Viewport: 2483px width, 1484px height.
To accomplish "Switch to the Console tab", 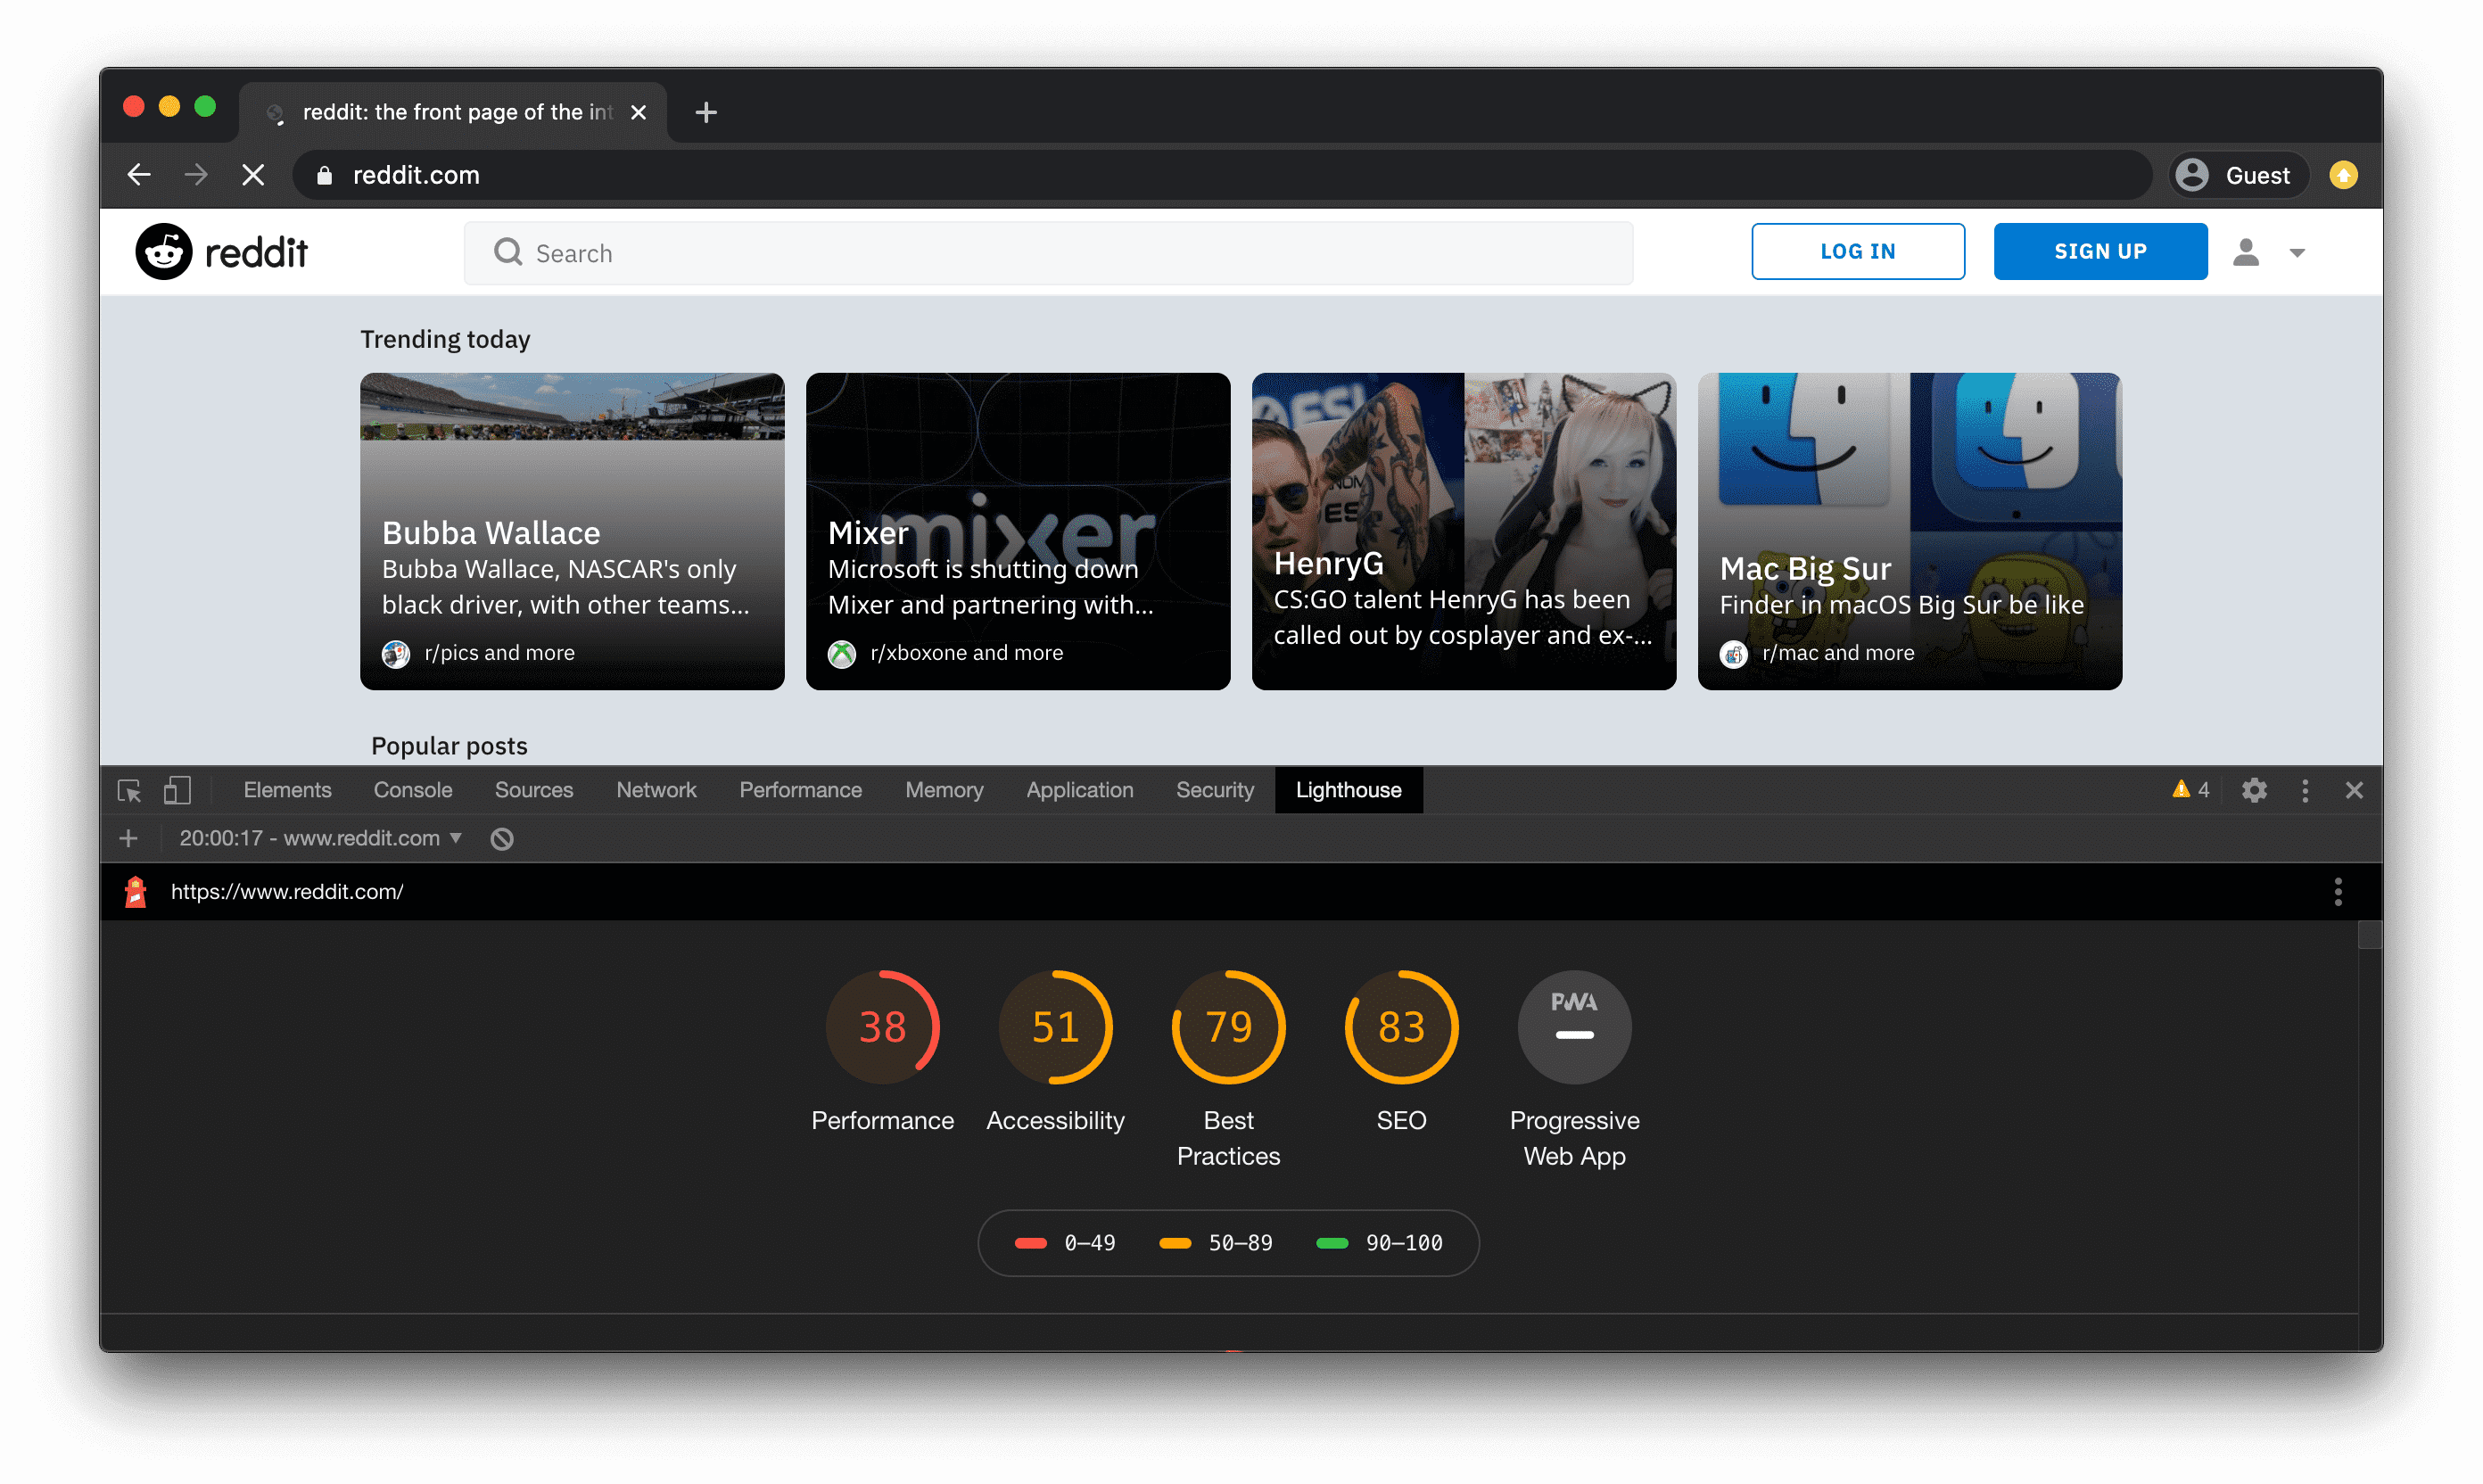I will [x=412, y=790].
